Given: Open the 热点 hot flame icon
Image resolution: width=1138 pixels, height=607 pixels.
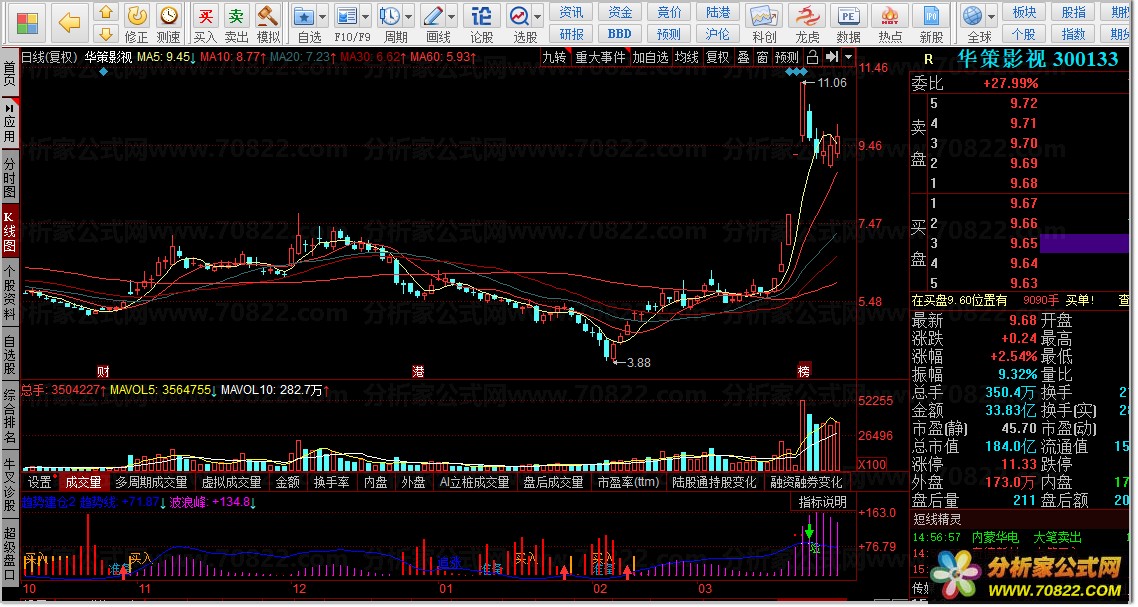Looking at the screenshot, I should [891, 16].
